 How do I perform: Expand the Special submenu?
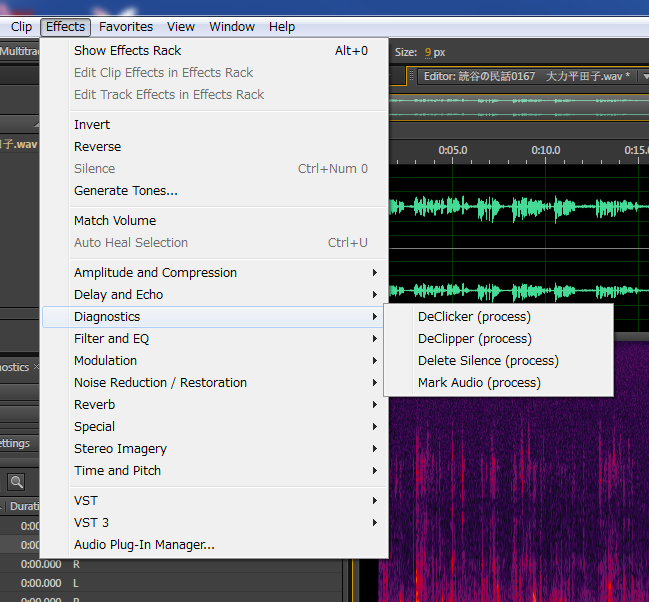point(215,426)
